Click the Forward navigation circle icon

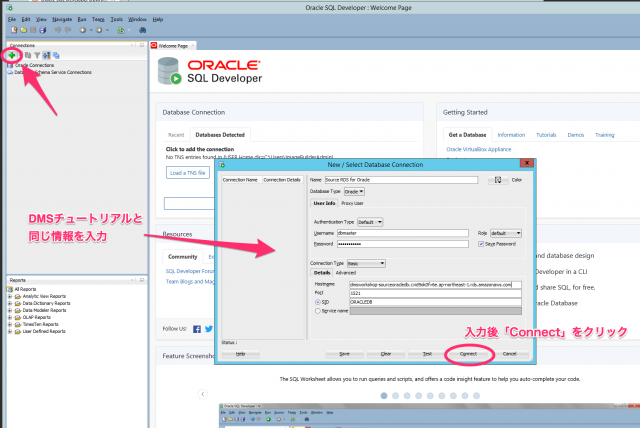pyautogui.click(x=99, y=30)
